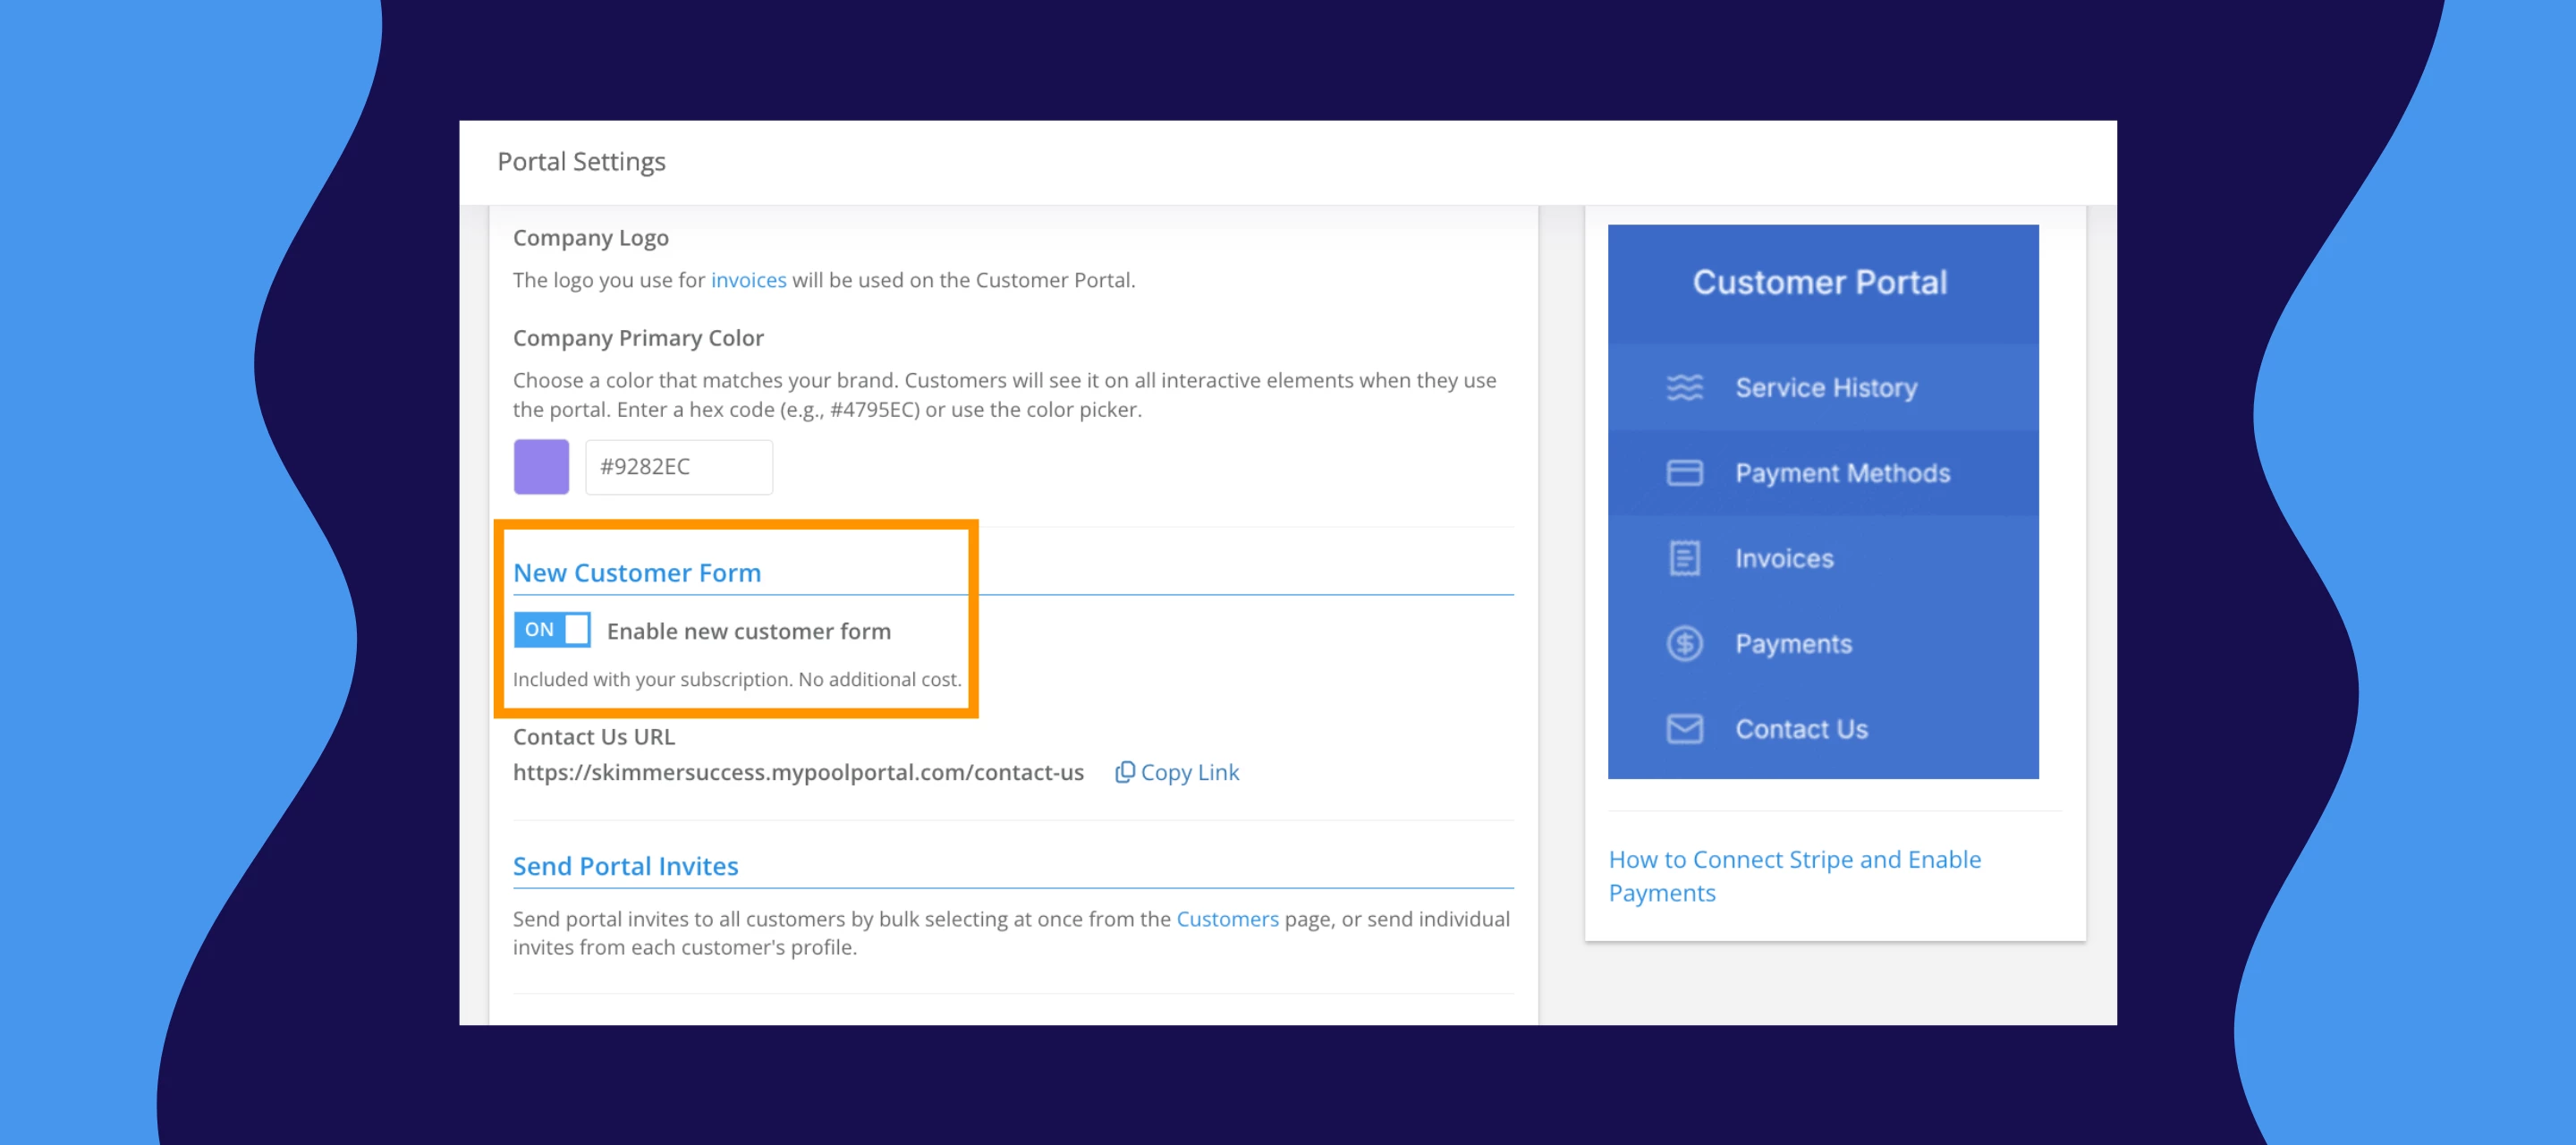Click the Service History waves icon
The width and height of the screenshot is (2576, 1145).
click(x=1684, y=387)
